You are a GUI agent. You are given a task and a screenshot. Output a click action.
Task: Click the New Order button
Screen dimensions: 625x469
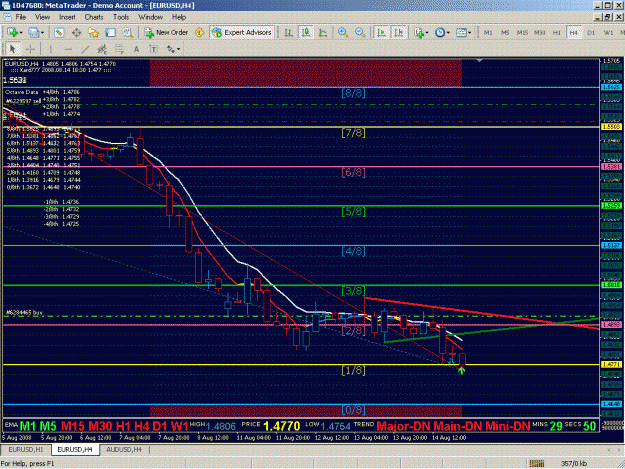[166, 33]
